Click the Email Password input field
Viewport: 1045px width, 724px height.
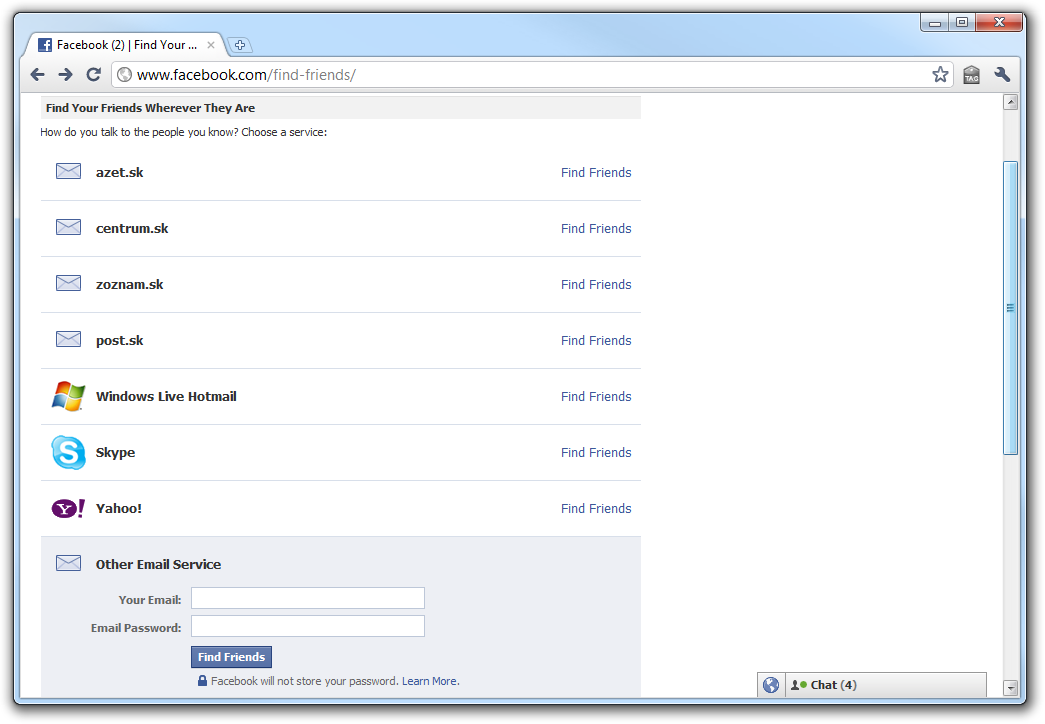coord(308,626)
